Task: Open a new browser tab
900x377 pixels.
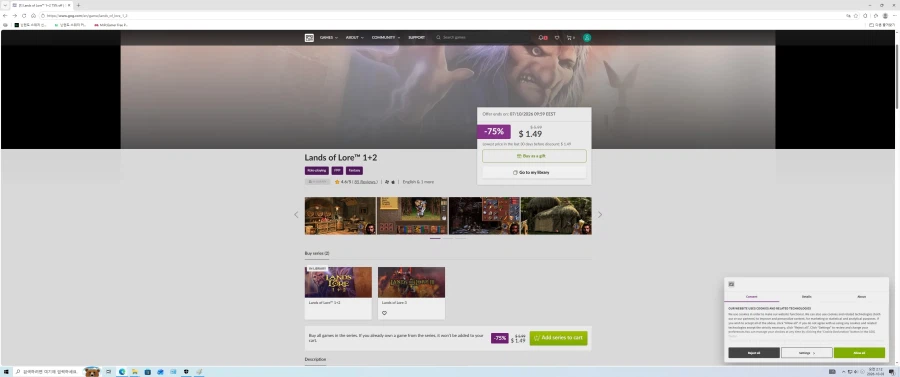Action: (x=78, y=5)
